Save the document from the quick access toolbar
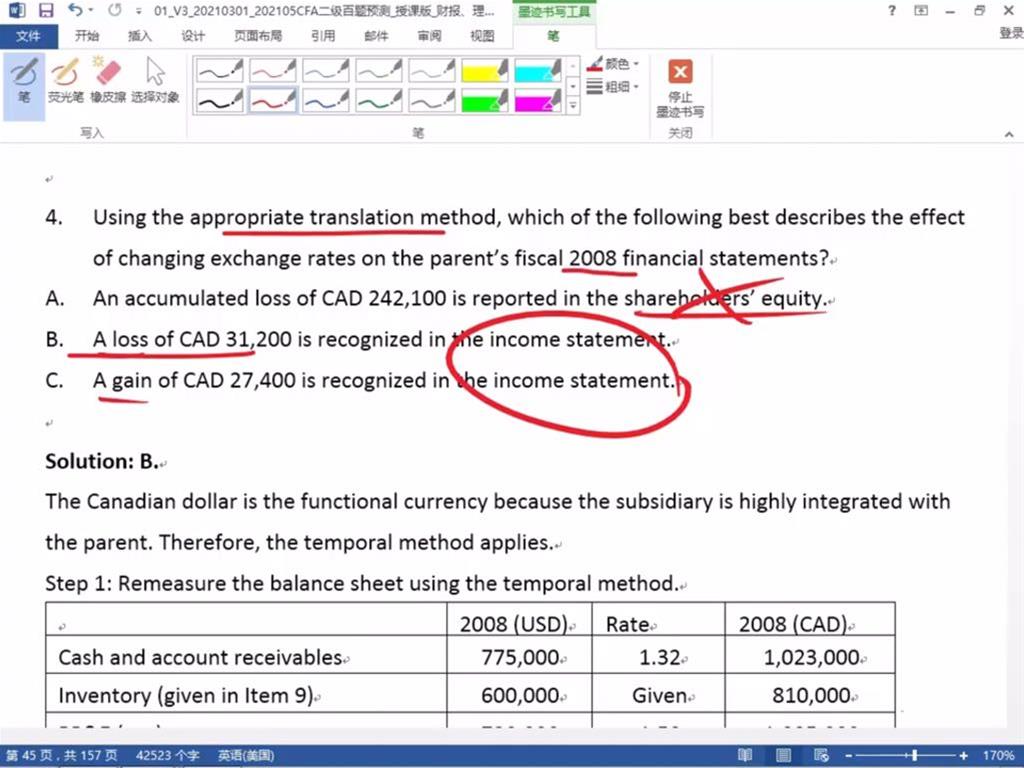This screenshot has width=1024, height=768. (46, 11)
